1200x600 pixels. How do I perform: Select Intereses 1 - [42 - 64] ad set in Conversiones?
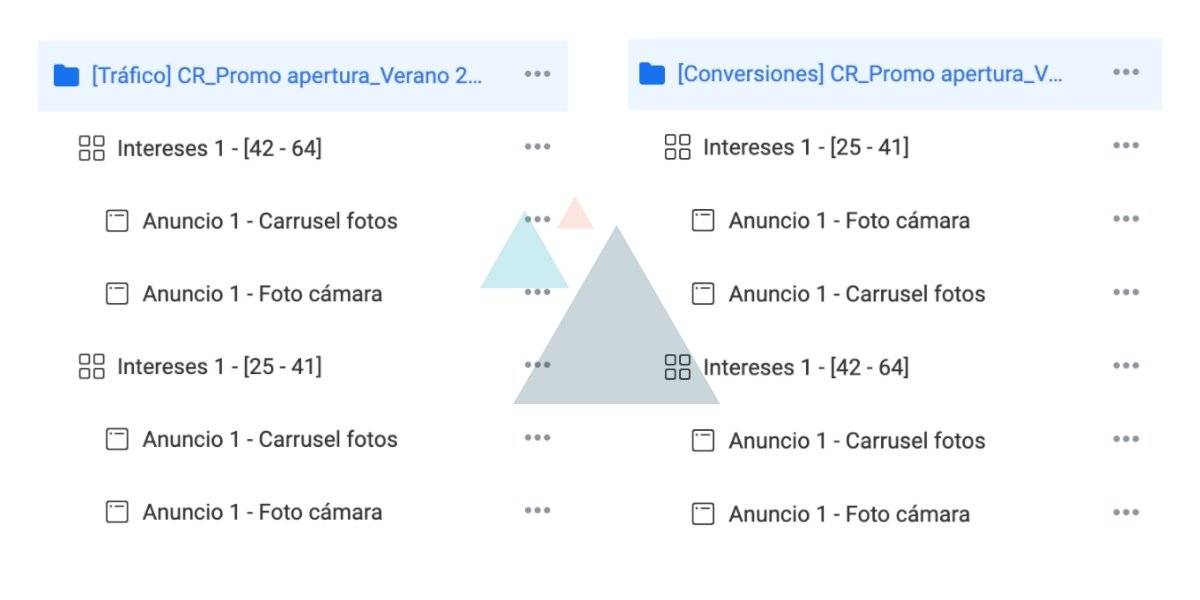pos(806,367)
